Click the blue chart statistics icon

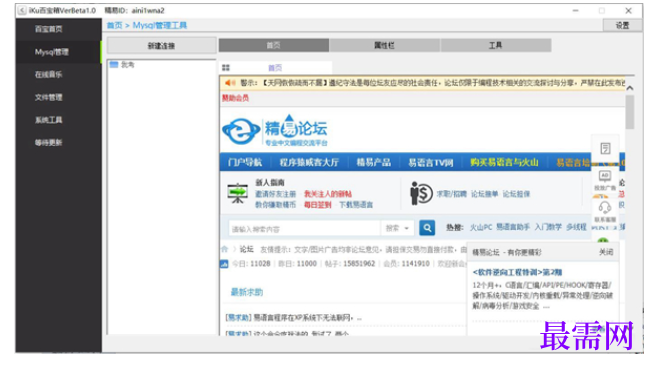pyautogui.click(x=224, y=264)
